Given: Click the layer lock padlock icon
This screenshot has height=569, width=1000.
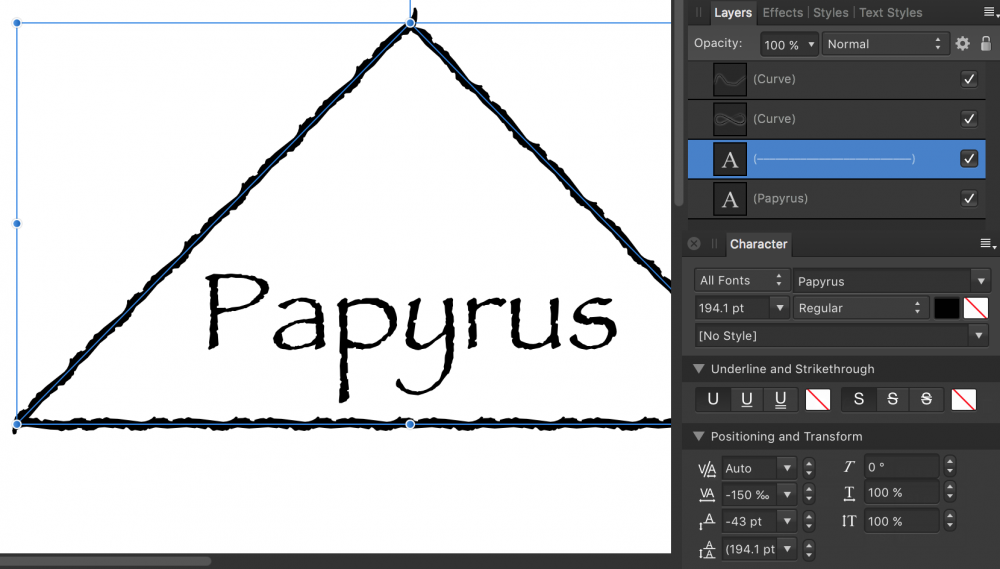Looking at the screenshot, I should [x=986, y=44].
